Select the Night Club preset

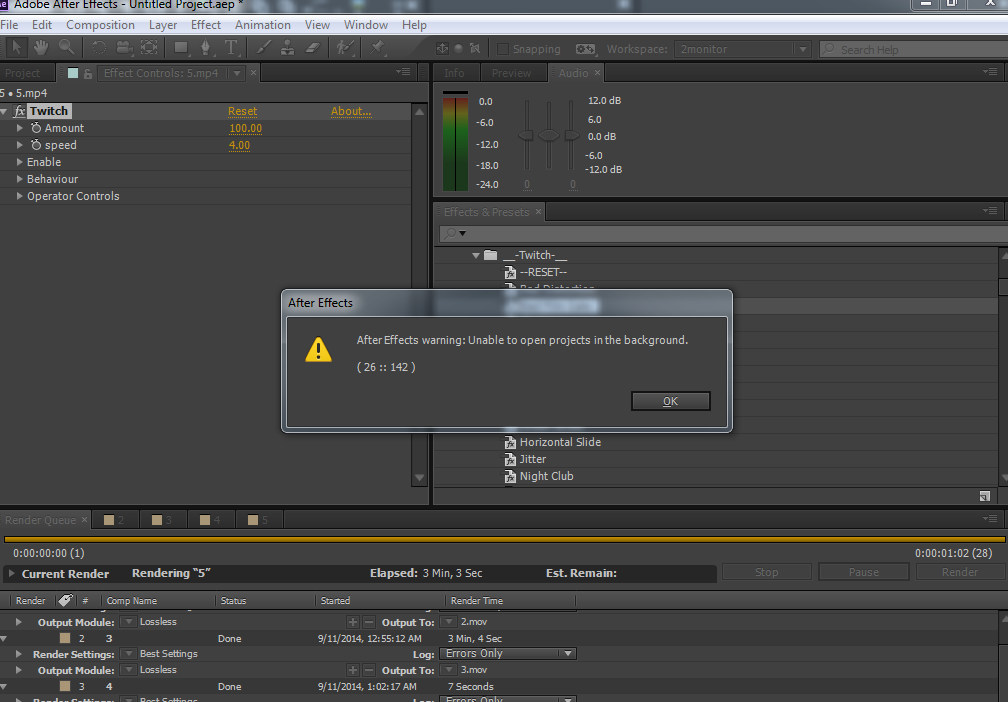(546, 476)
